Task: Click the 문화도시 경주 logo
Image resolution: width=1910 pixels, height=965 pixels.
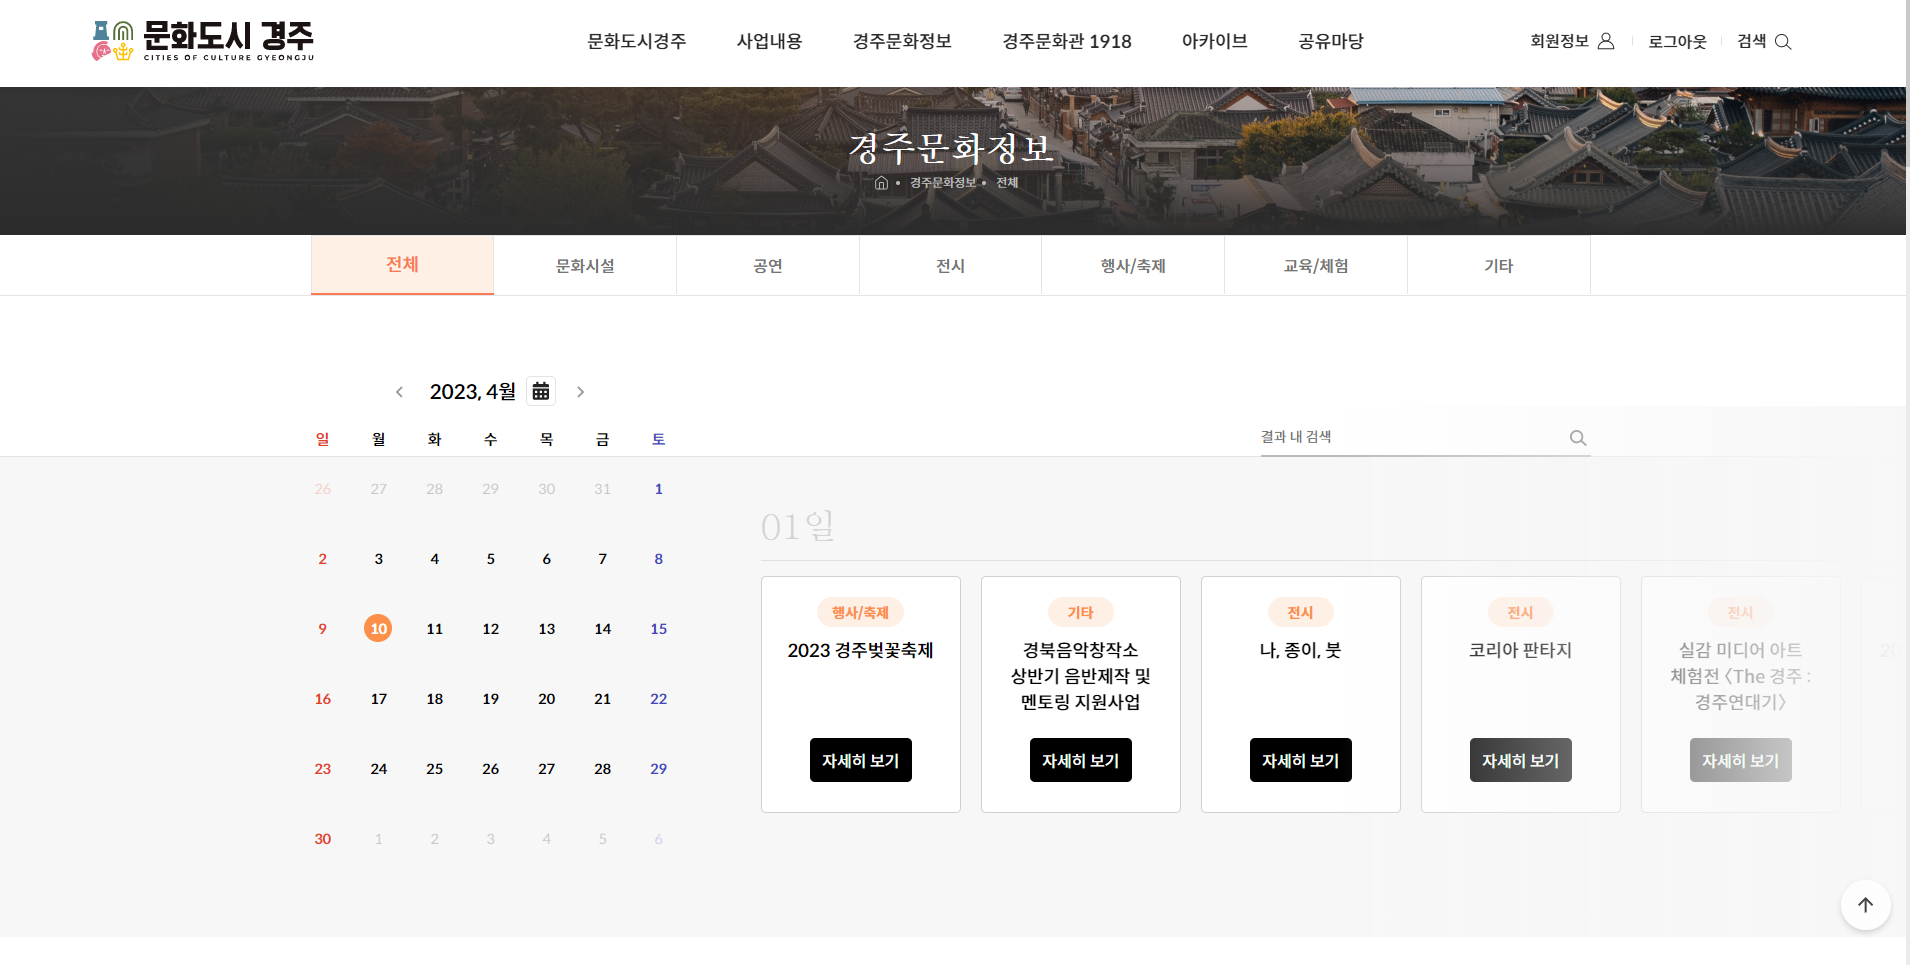Action: (203, 41)
